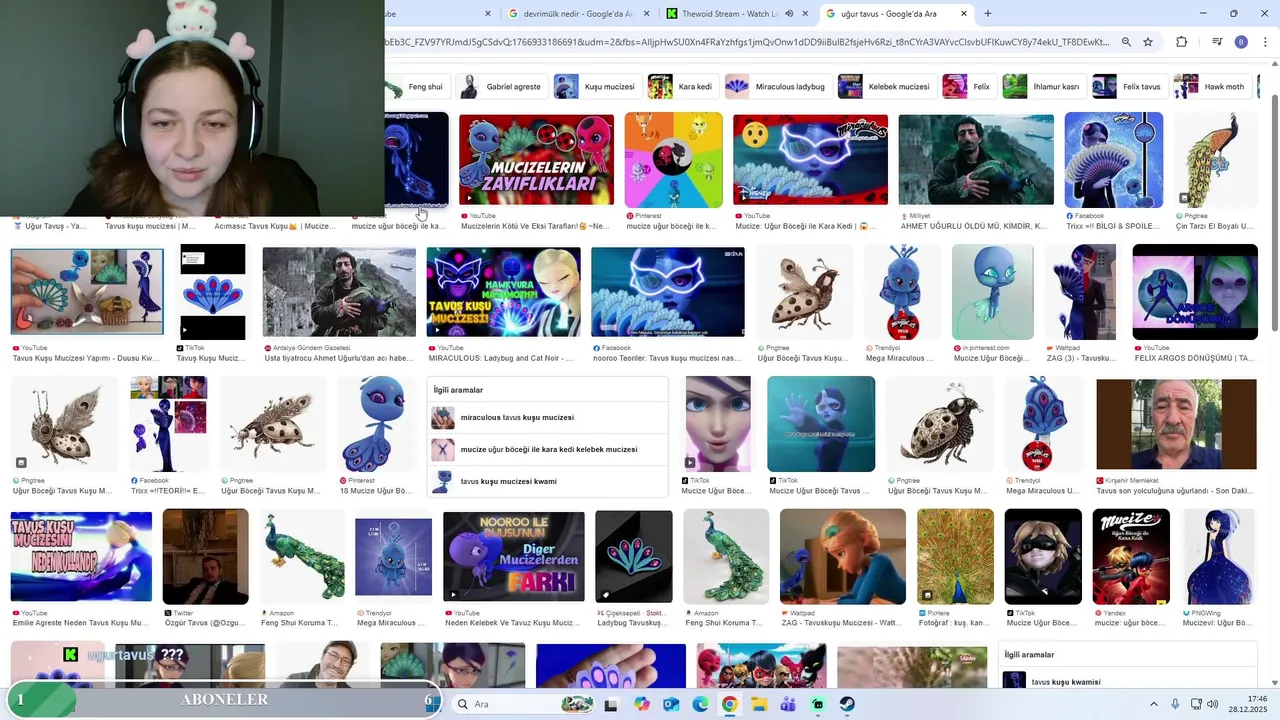The height and width of the screenshot is (720, 1280).
Task: Open the Milliyet 'AHMET UĞURLU ÖLDÜ MÜ' image
Action: (976, 159)
